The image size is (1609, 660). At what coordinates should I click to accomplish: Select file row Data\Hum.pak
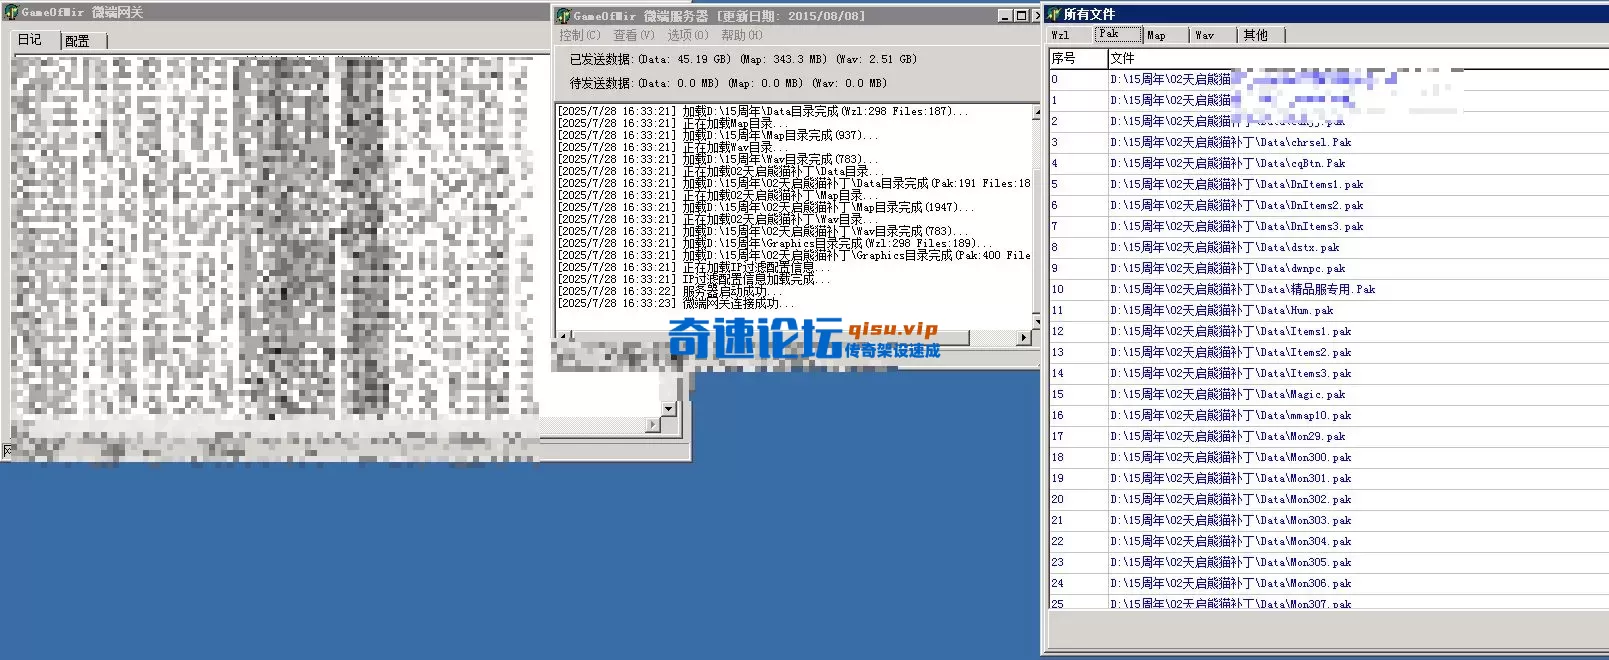point(1328,310)
